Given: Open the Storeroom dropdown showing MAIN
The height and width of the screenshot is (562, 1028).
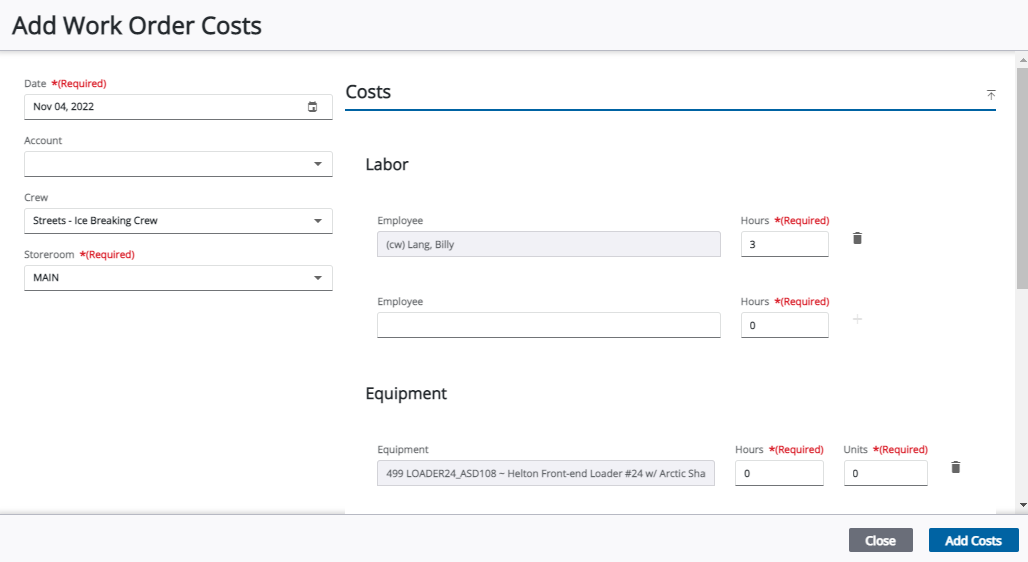Looking at the screenshot, I should (x=178, y=278).
